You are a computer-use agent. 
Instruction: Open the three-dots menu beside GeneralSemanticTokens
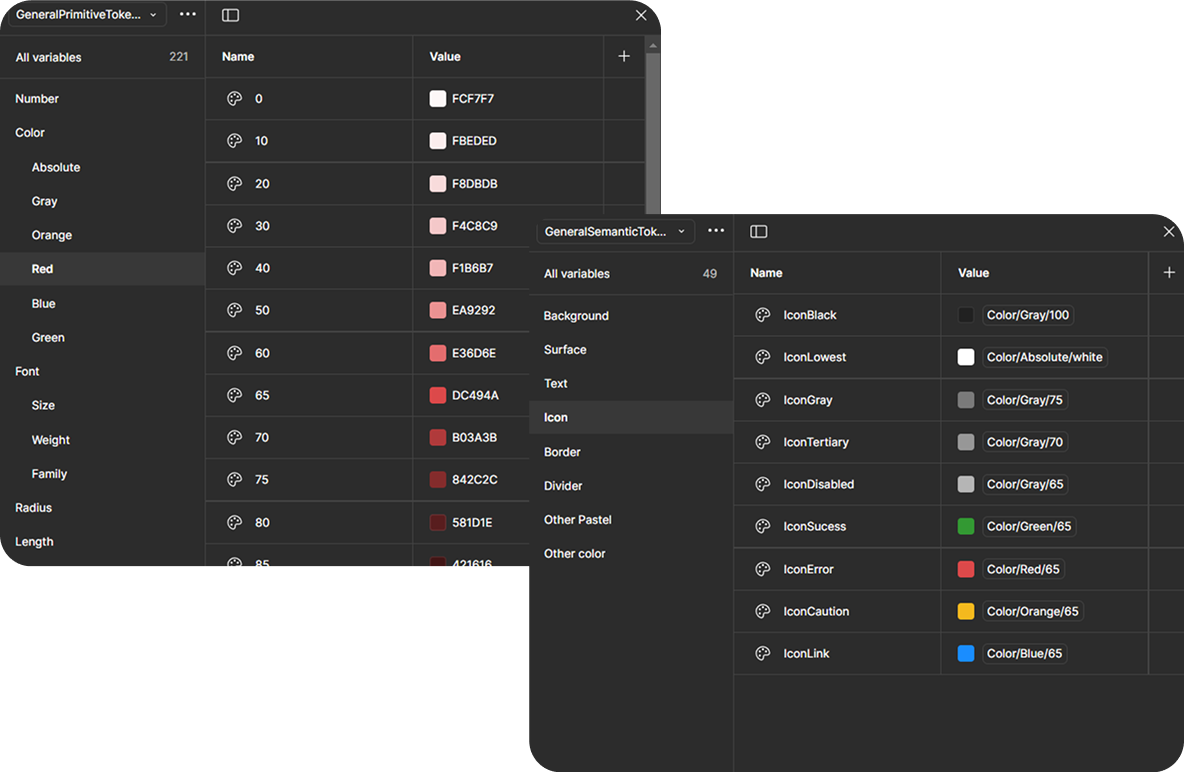[x=716, y=231]
